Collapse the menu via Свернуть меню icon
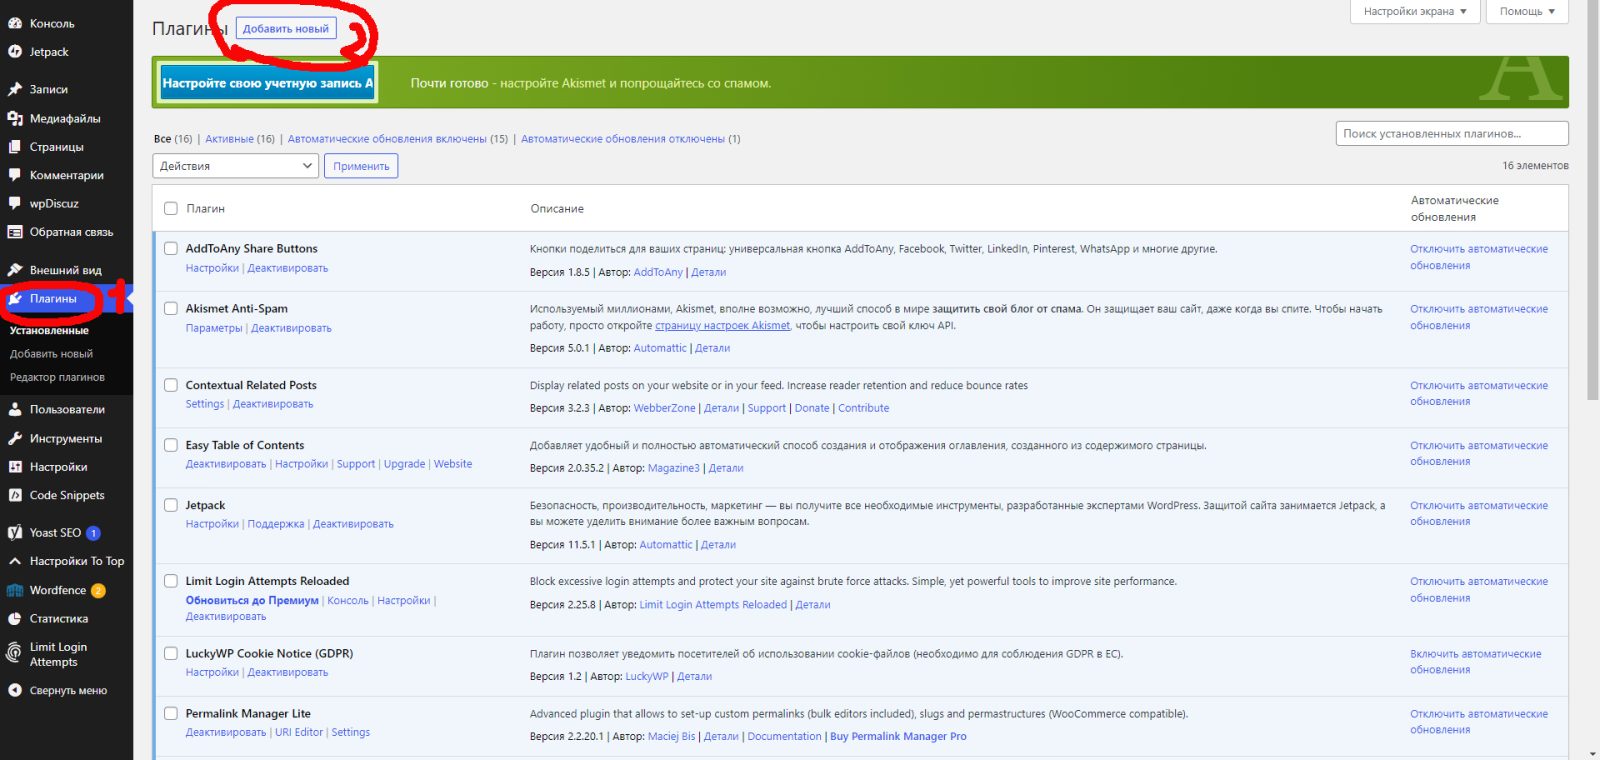Viewport: 1600px width, 760px height. [x=15, y=690]
